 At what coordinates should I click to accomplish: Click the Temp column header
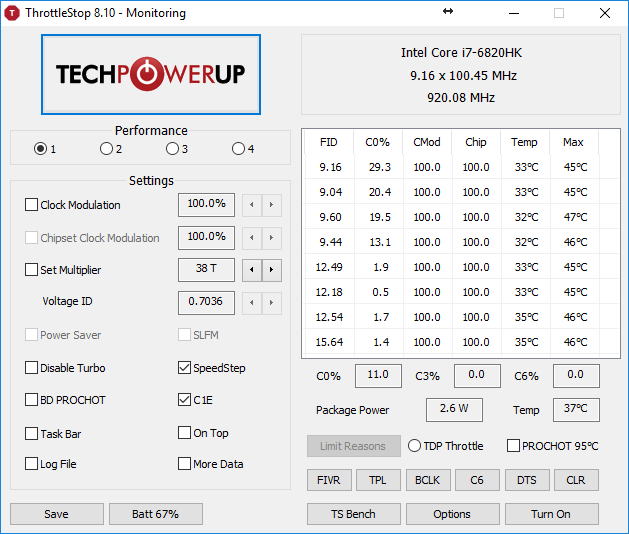click(x=525, y=142)
